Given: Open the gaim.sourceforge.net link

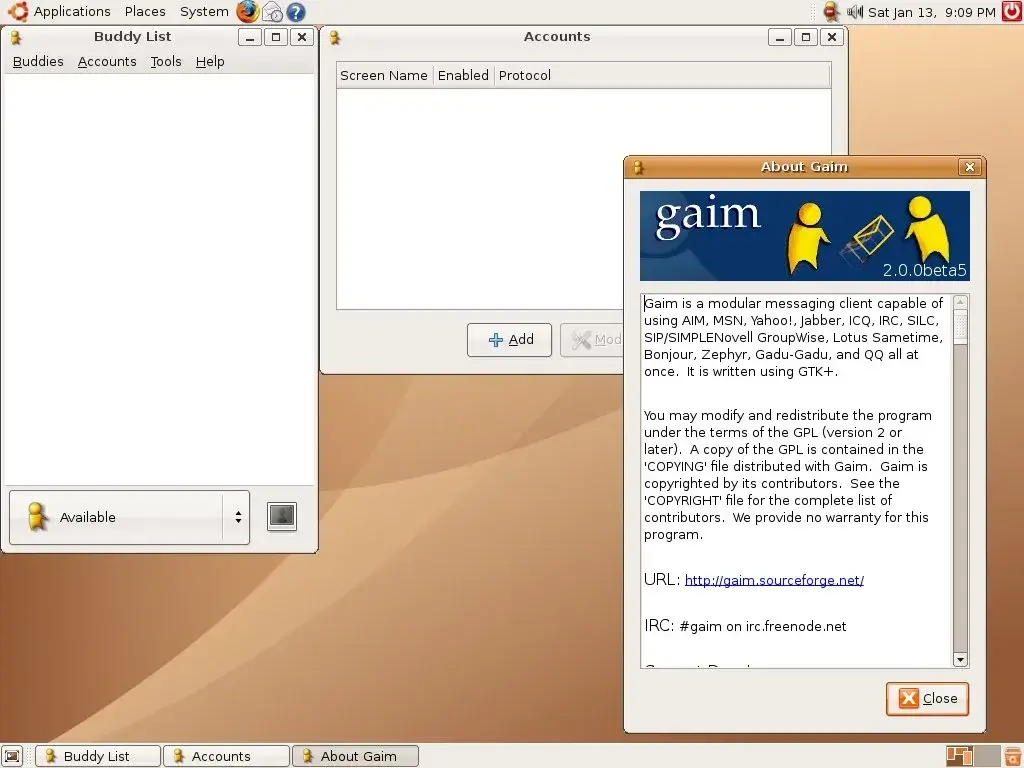Looking at the screenshot, I should pos(774,580).
